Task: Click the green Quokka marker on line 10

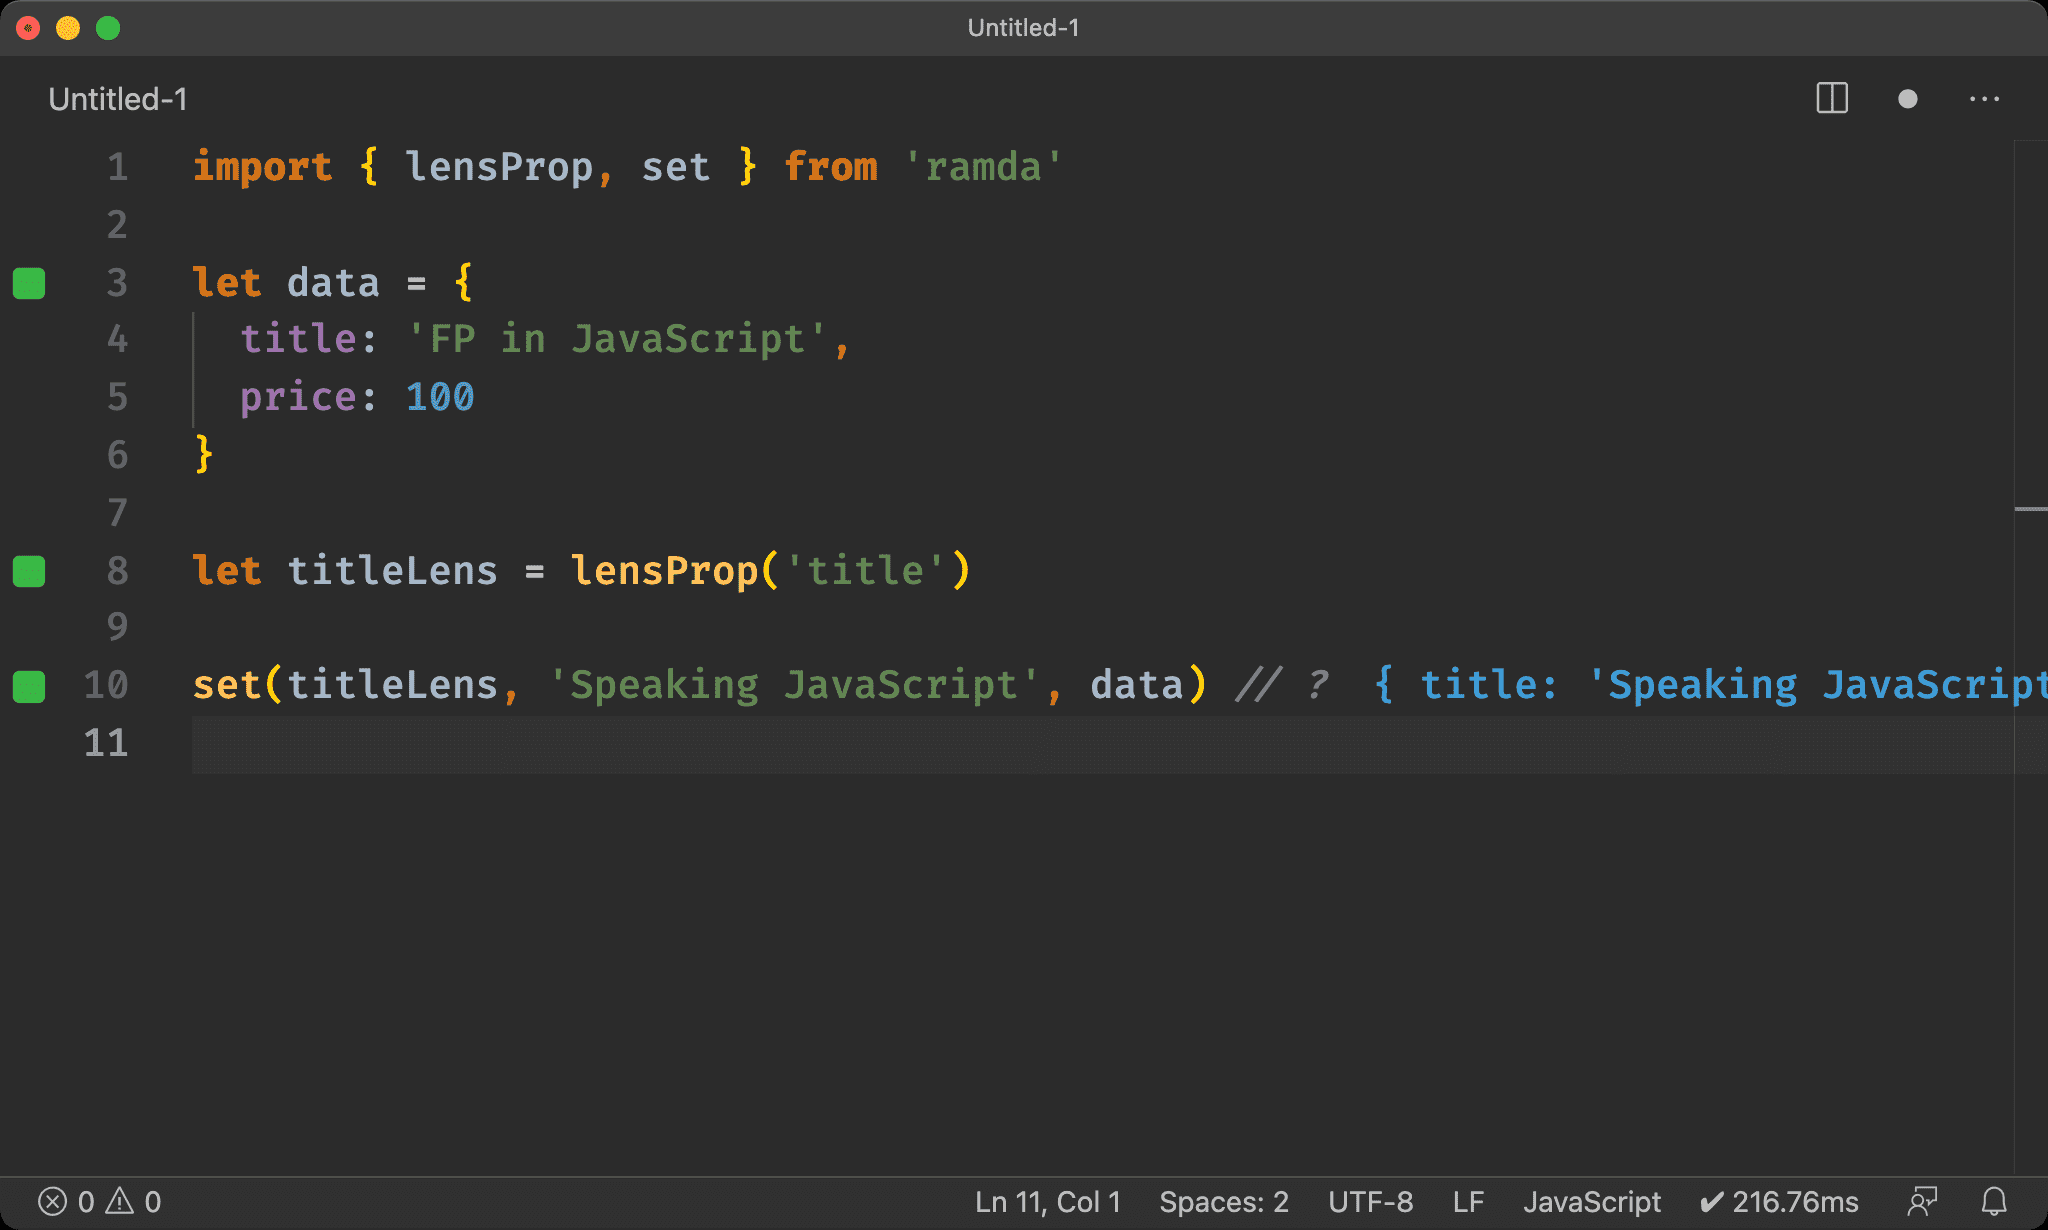Action: coord(29,687)
